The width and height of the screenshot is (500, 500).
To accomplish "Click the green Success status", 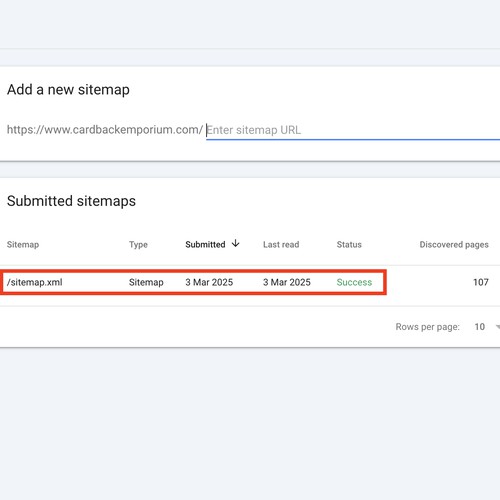I will tap(354, 282).
